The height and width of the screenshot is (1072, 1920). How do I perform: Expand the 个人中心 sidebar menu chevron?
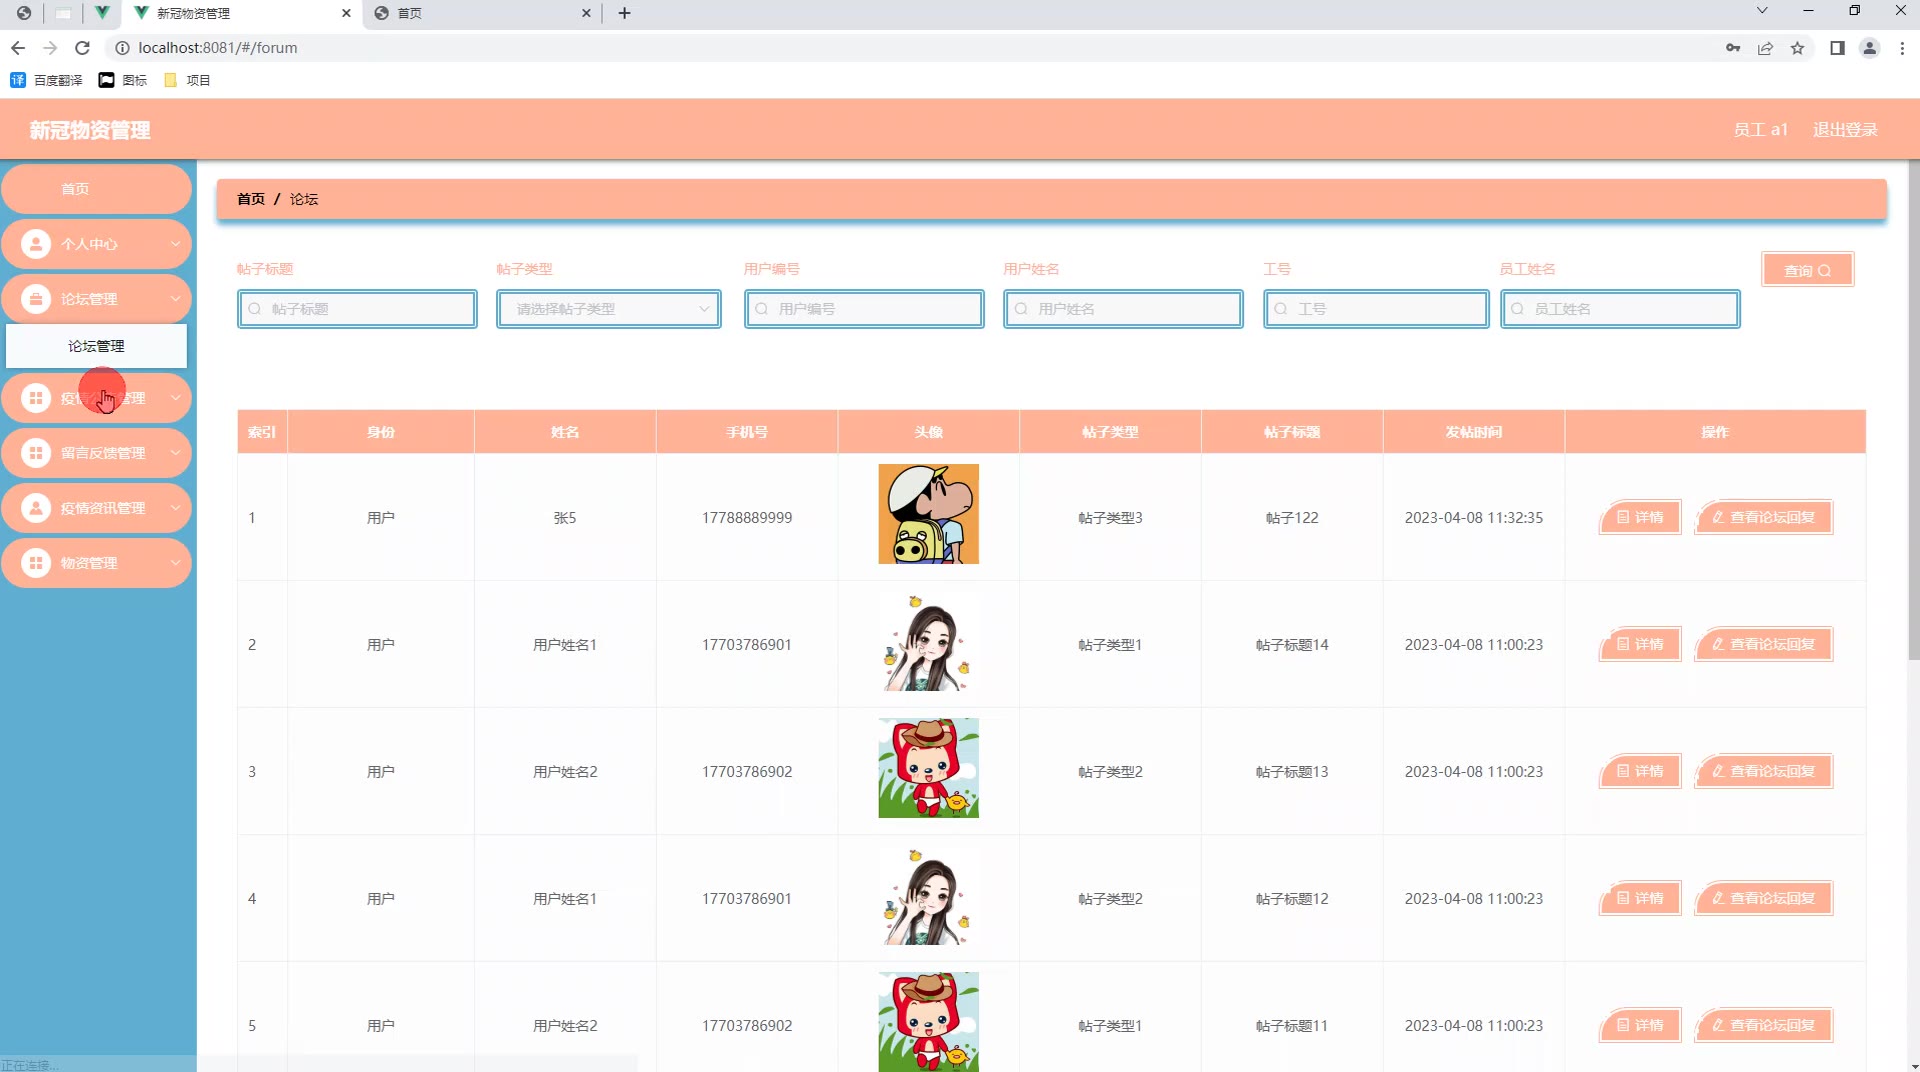(x=175, y=244)
